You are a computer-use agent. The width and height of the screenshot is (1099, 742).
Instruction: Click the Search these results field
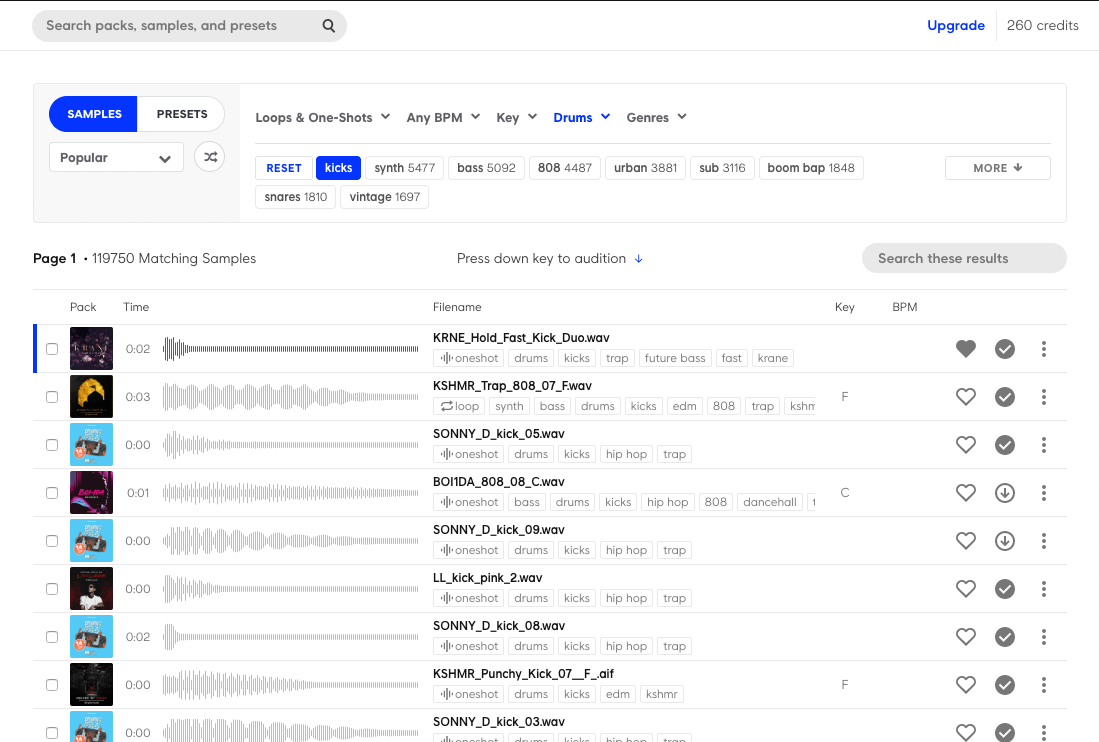point(963,258)
